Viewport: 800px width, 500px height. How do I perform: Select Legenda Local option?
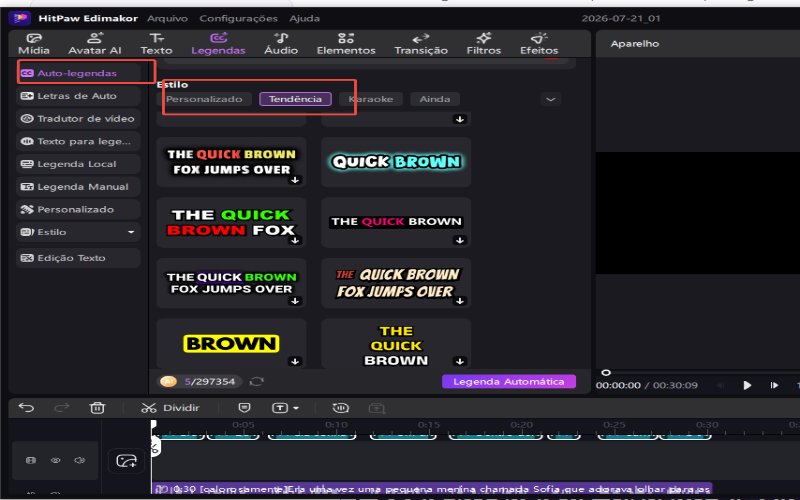(x=78, y=164)
